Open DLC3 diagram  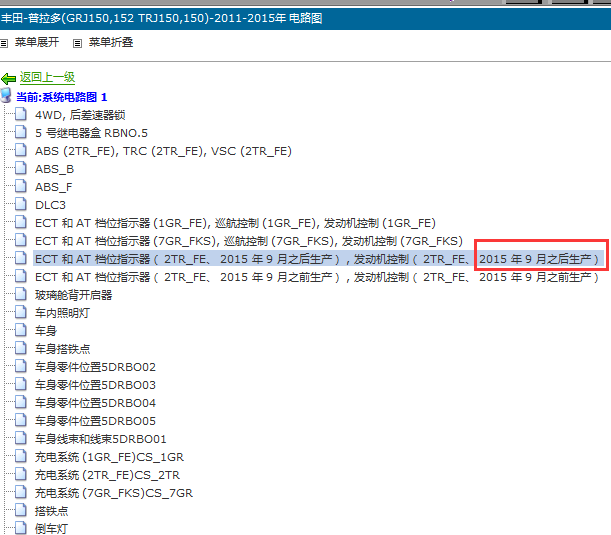(x=50, y=205)
